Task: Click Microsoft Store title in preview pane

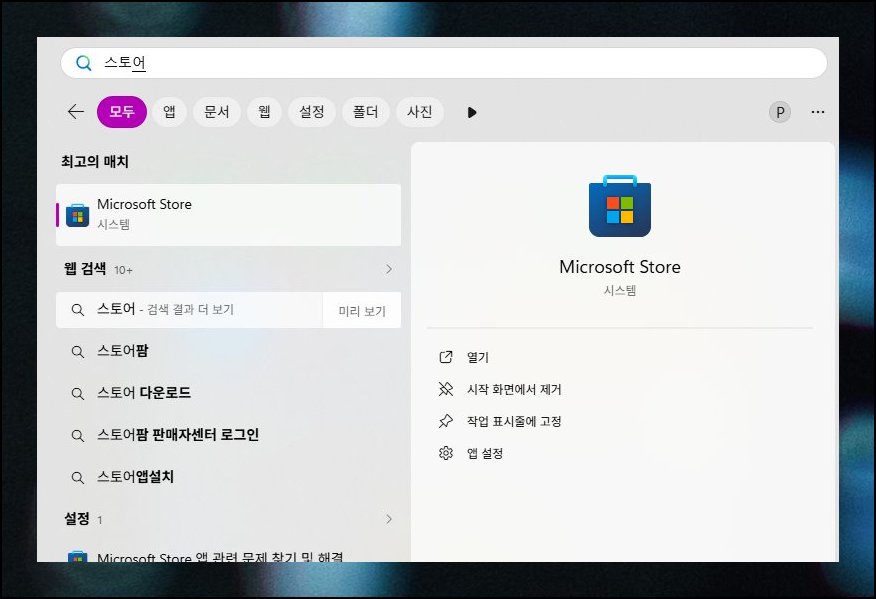Action: (x=620, y=267)
